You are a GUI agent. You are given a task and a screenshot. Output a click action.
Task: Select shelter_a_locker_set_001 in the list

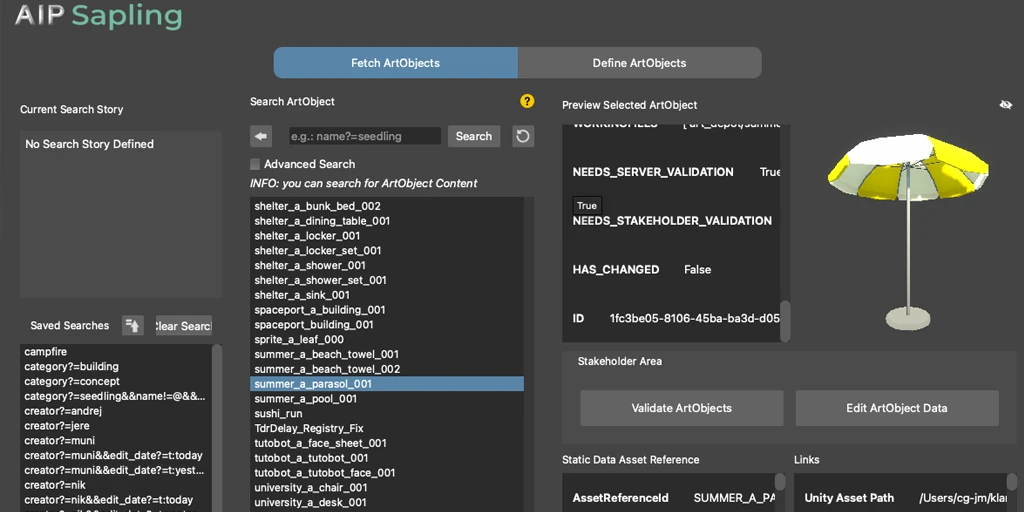(387, 250)
